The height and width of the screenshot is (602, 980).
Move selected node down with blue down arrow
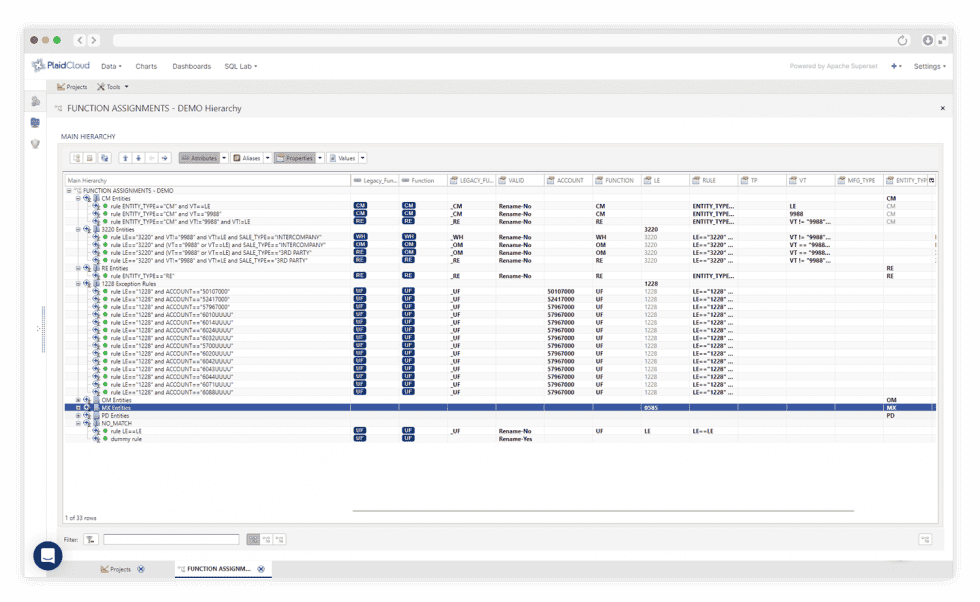(x=138, y=158)
